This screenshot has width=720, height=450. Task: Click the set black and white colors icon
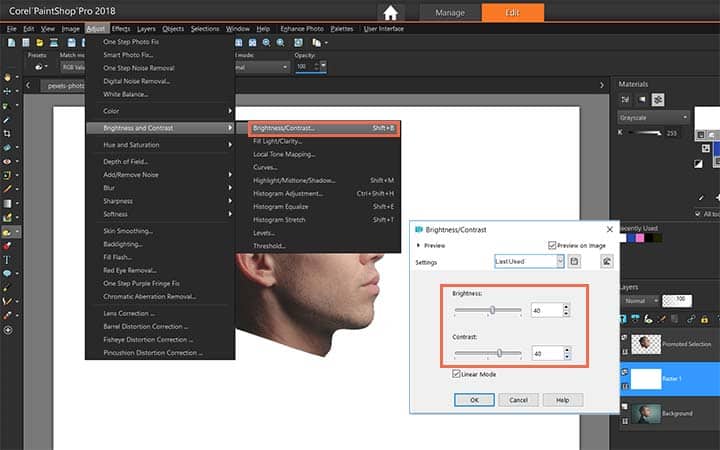[x=698, y=164]
